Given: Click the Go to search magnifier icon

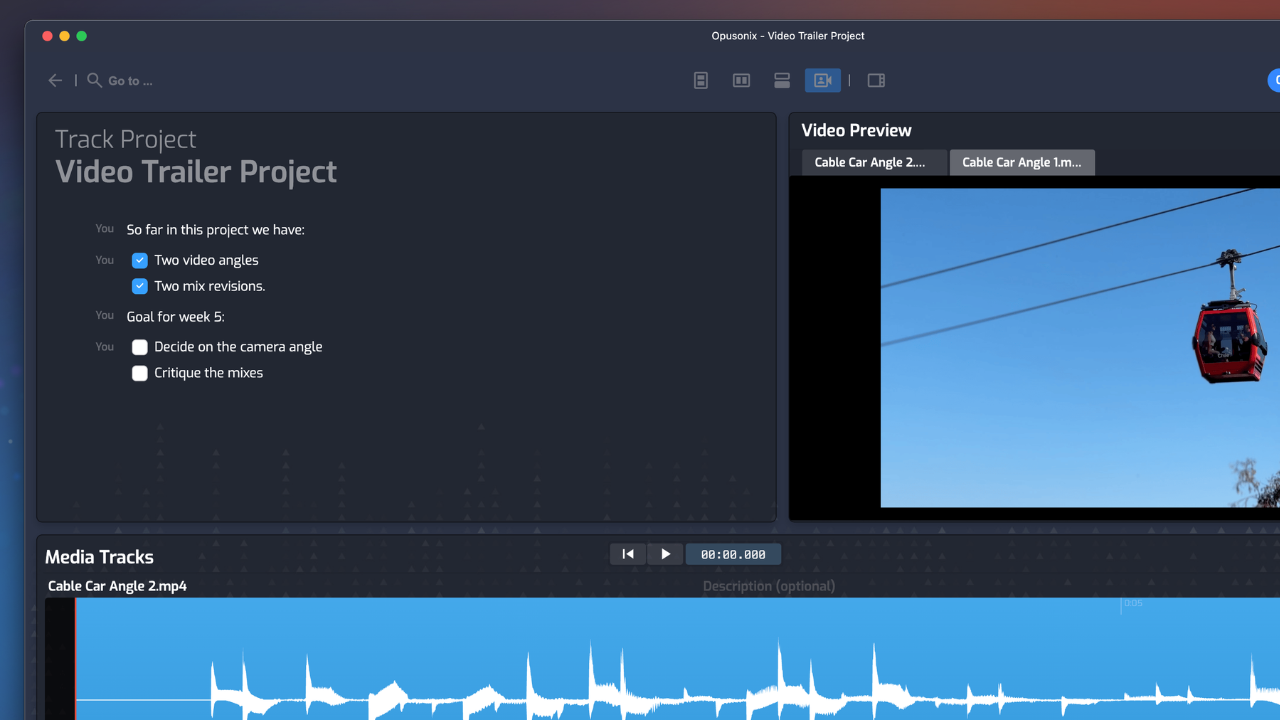Looking at the screenshot, I should pyautogui.click(x=94, y=80).
